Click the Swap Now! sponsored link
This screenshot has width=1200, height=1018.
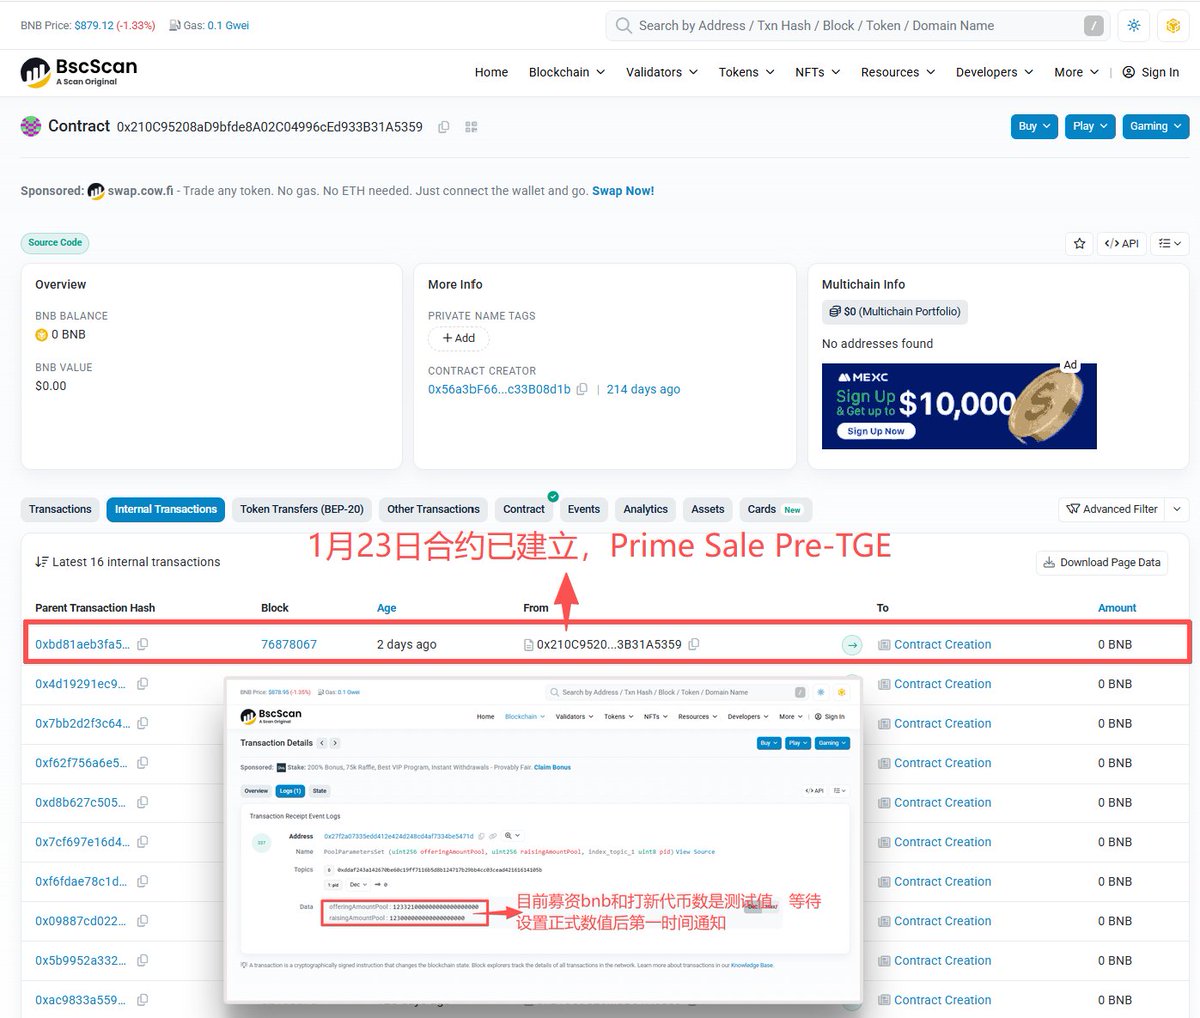click(x=623, y=190)
